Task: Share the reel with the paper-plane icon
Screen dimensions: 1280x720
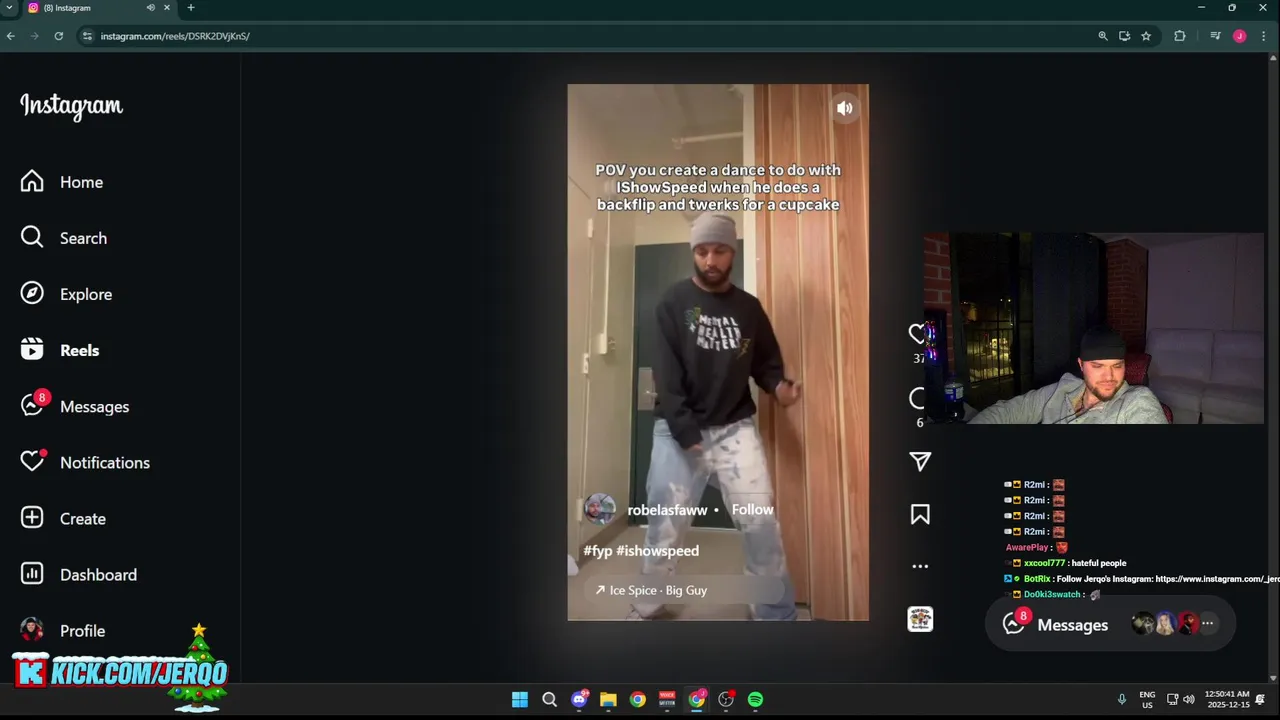Action: tap(920, 461)
